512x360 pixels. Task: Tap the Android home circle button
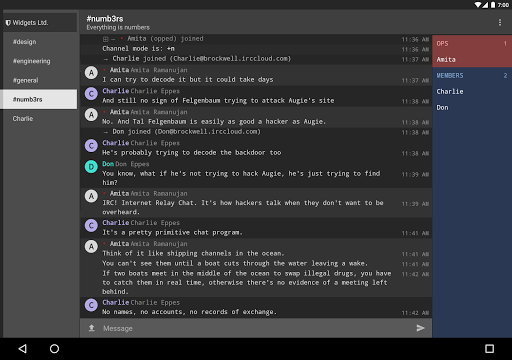[54, 349]
